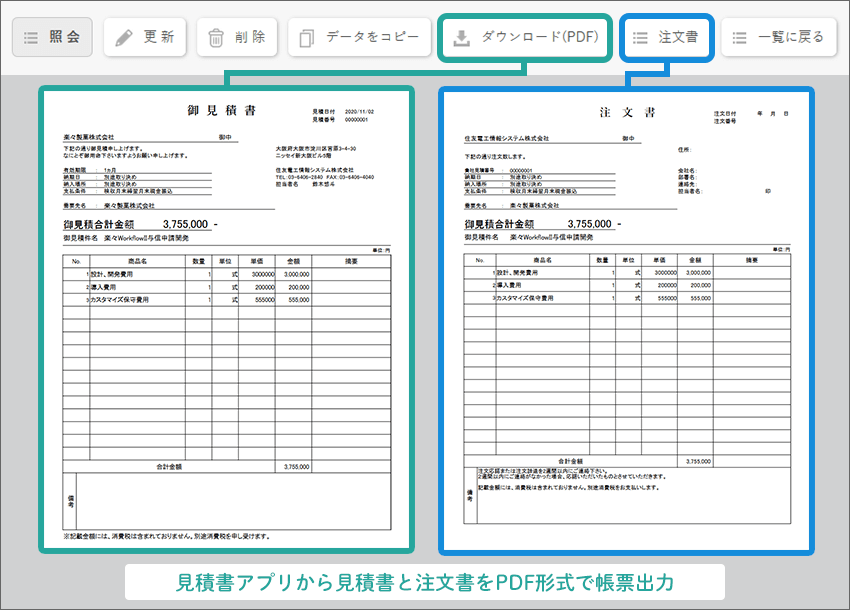Screen dimensions: 850x610
Task: Click the 3,000,000 amount in the estimate table
Action: 297,274
